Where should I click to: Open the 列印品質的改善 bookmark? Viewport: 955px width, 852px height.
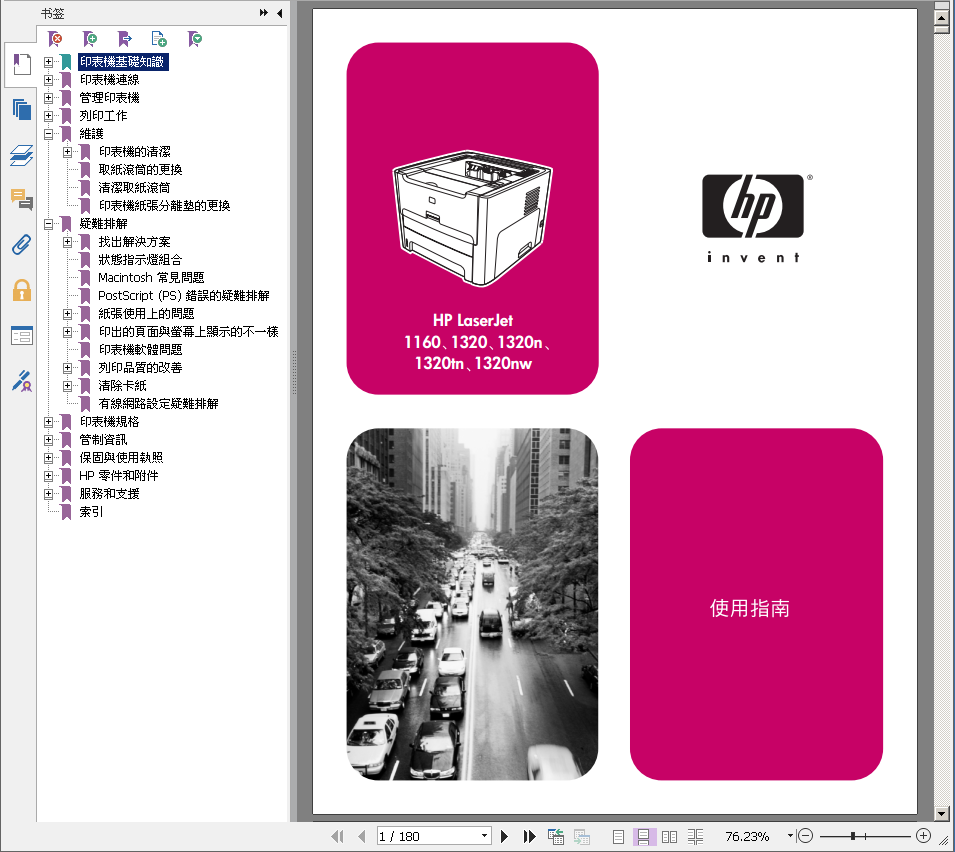[140, 367]
